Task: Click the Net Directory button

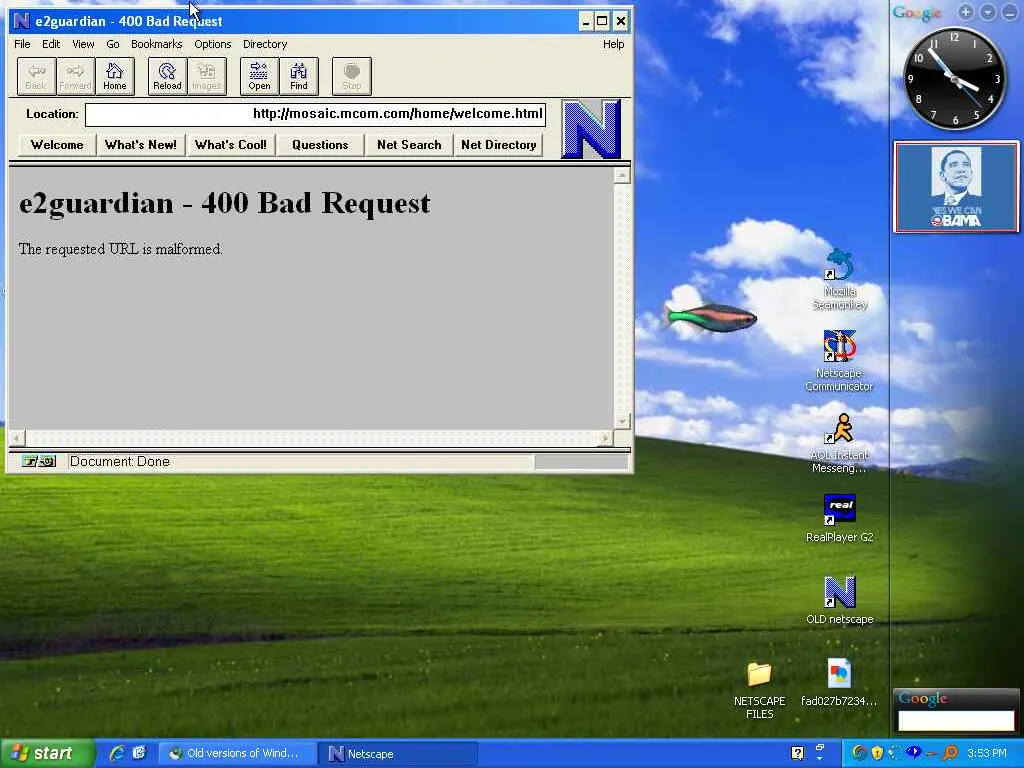Action: pyautogui.click(x=498, y=145)
